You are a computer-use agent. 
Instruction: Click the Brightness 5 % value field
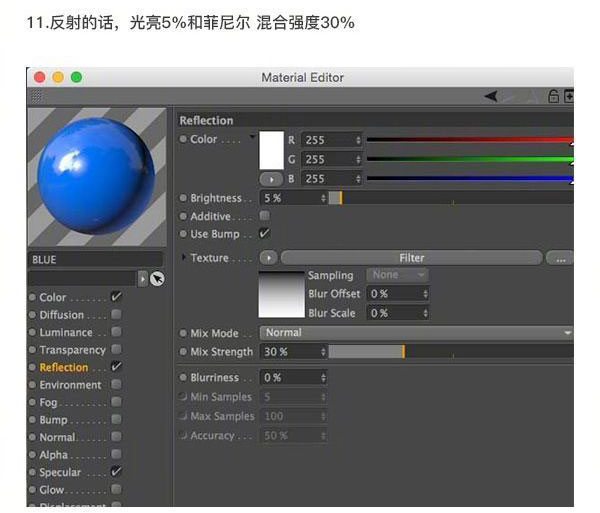(x=293, y=198)
